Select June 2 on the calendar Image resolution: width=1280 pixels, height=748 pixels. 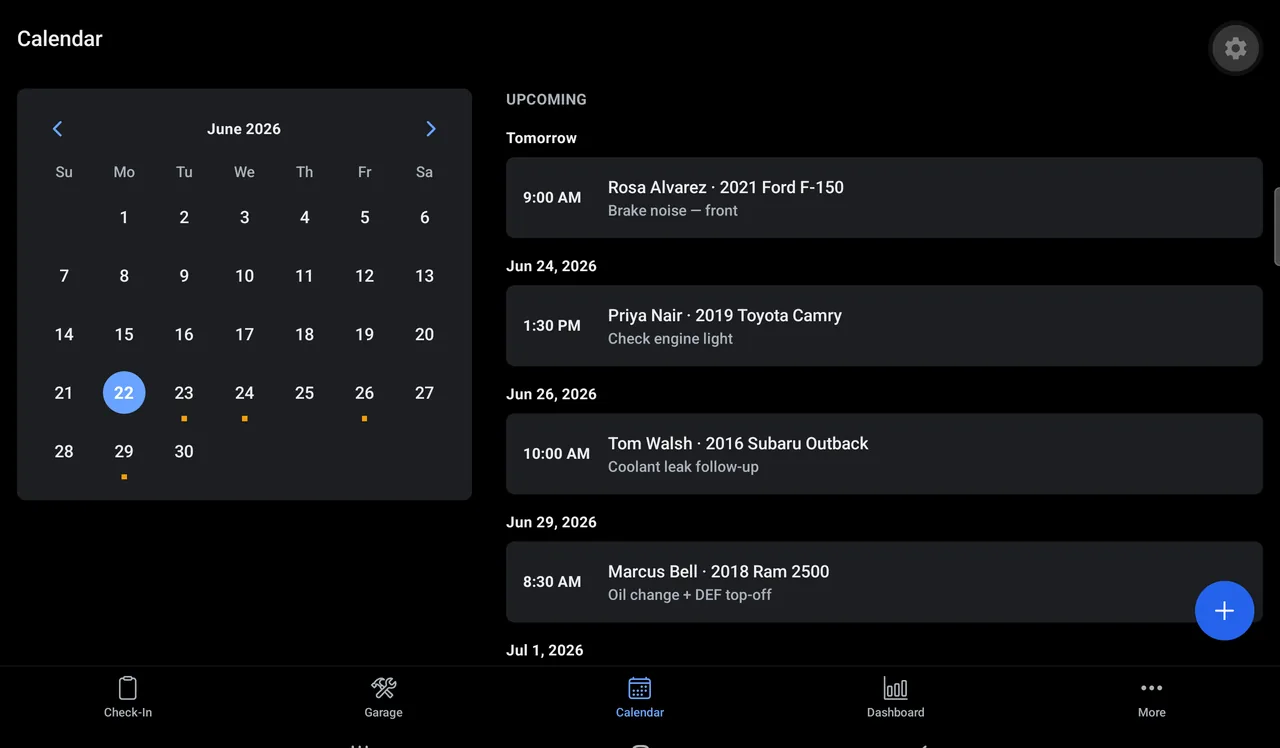pyautogui.click(x=184, y=217)
